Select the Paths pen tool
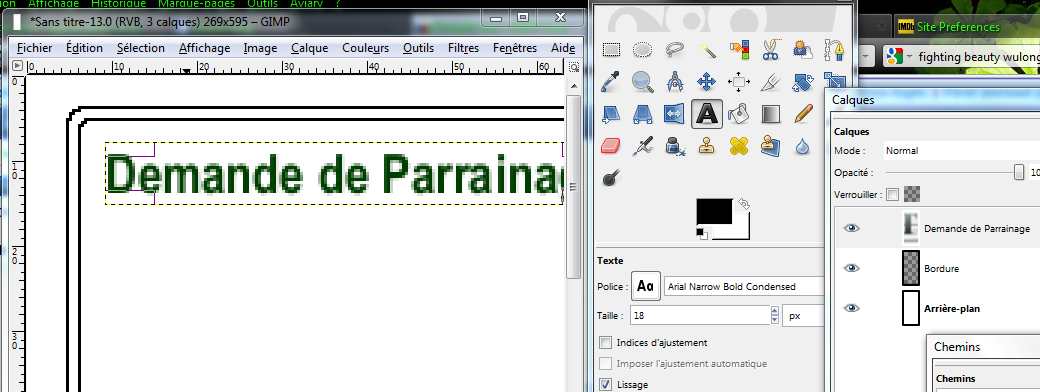The height and width of the screenshot is (392, 1040). pos(834,50)
